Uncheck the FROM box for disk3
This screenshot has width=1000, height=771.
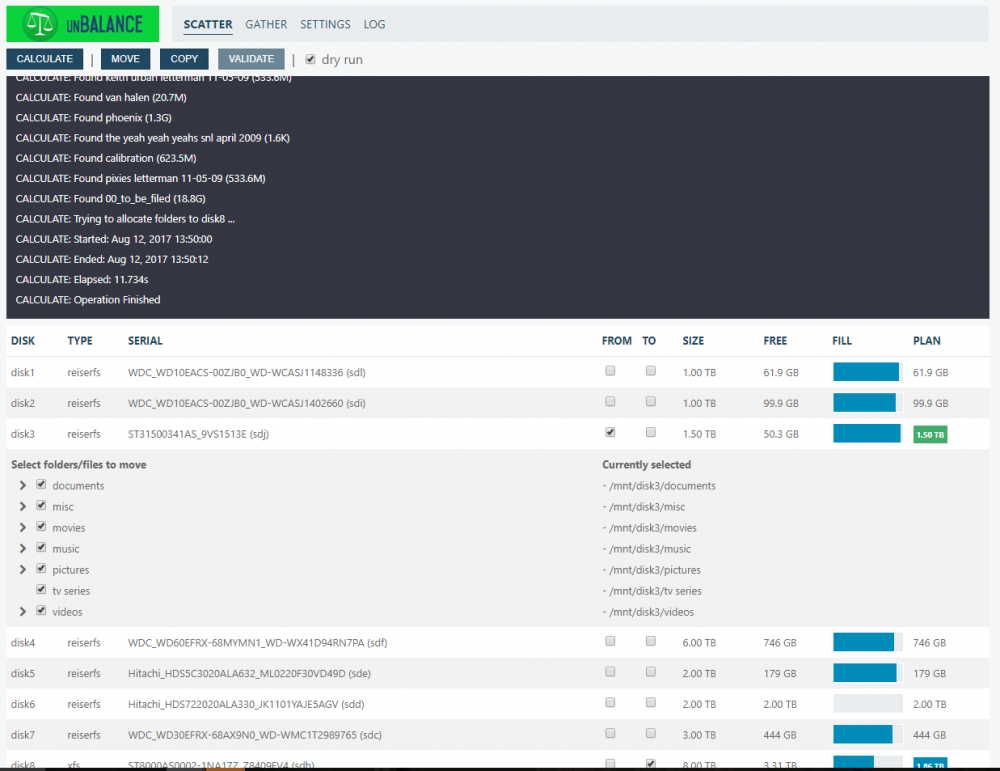[x=610, y=432]
